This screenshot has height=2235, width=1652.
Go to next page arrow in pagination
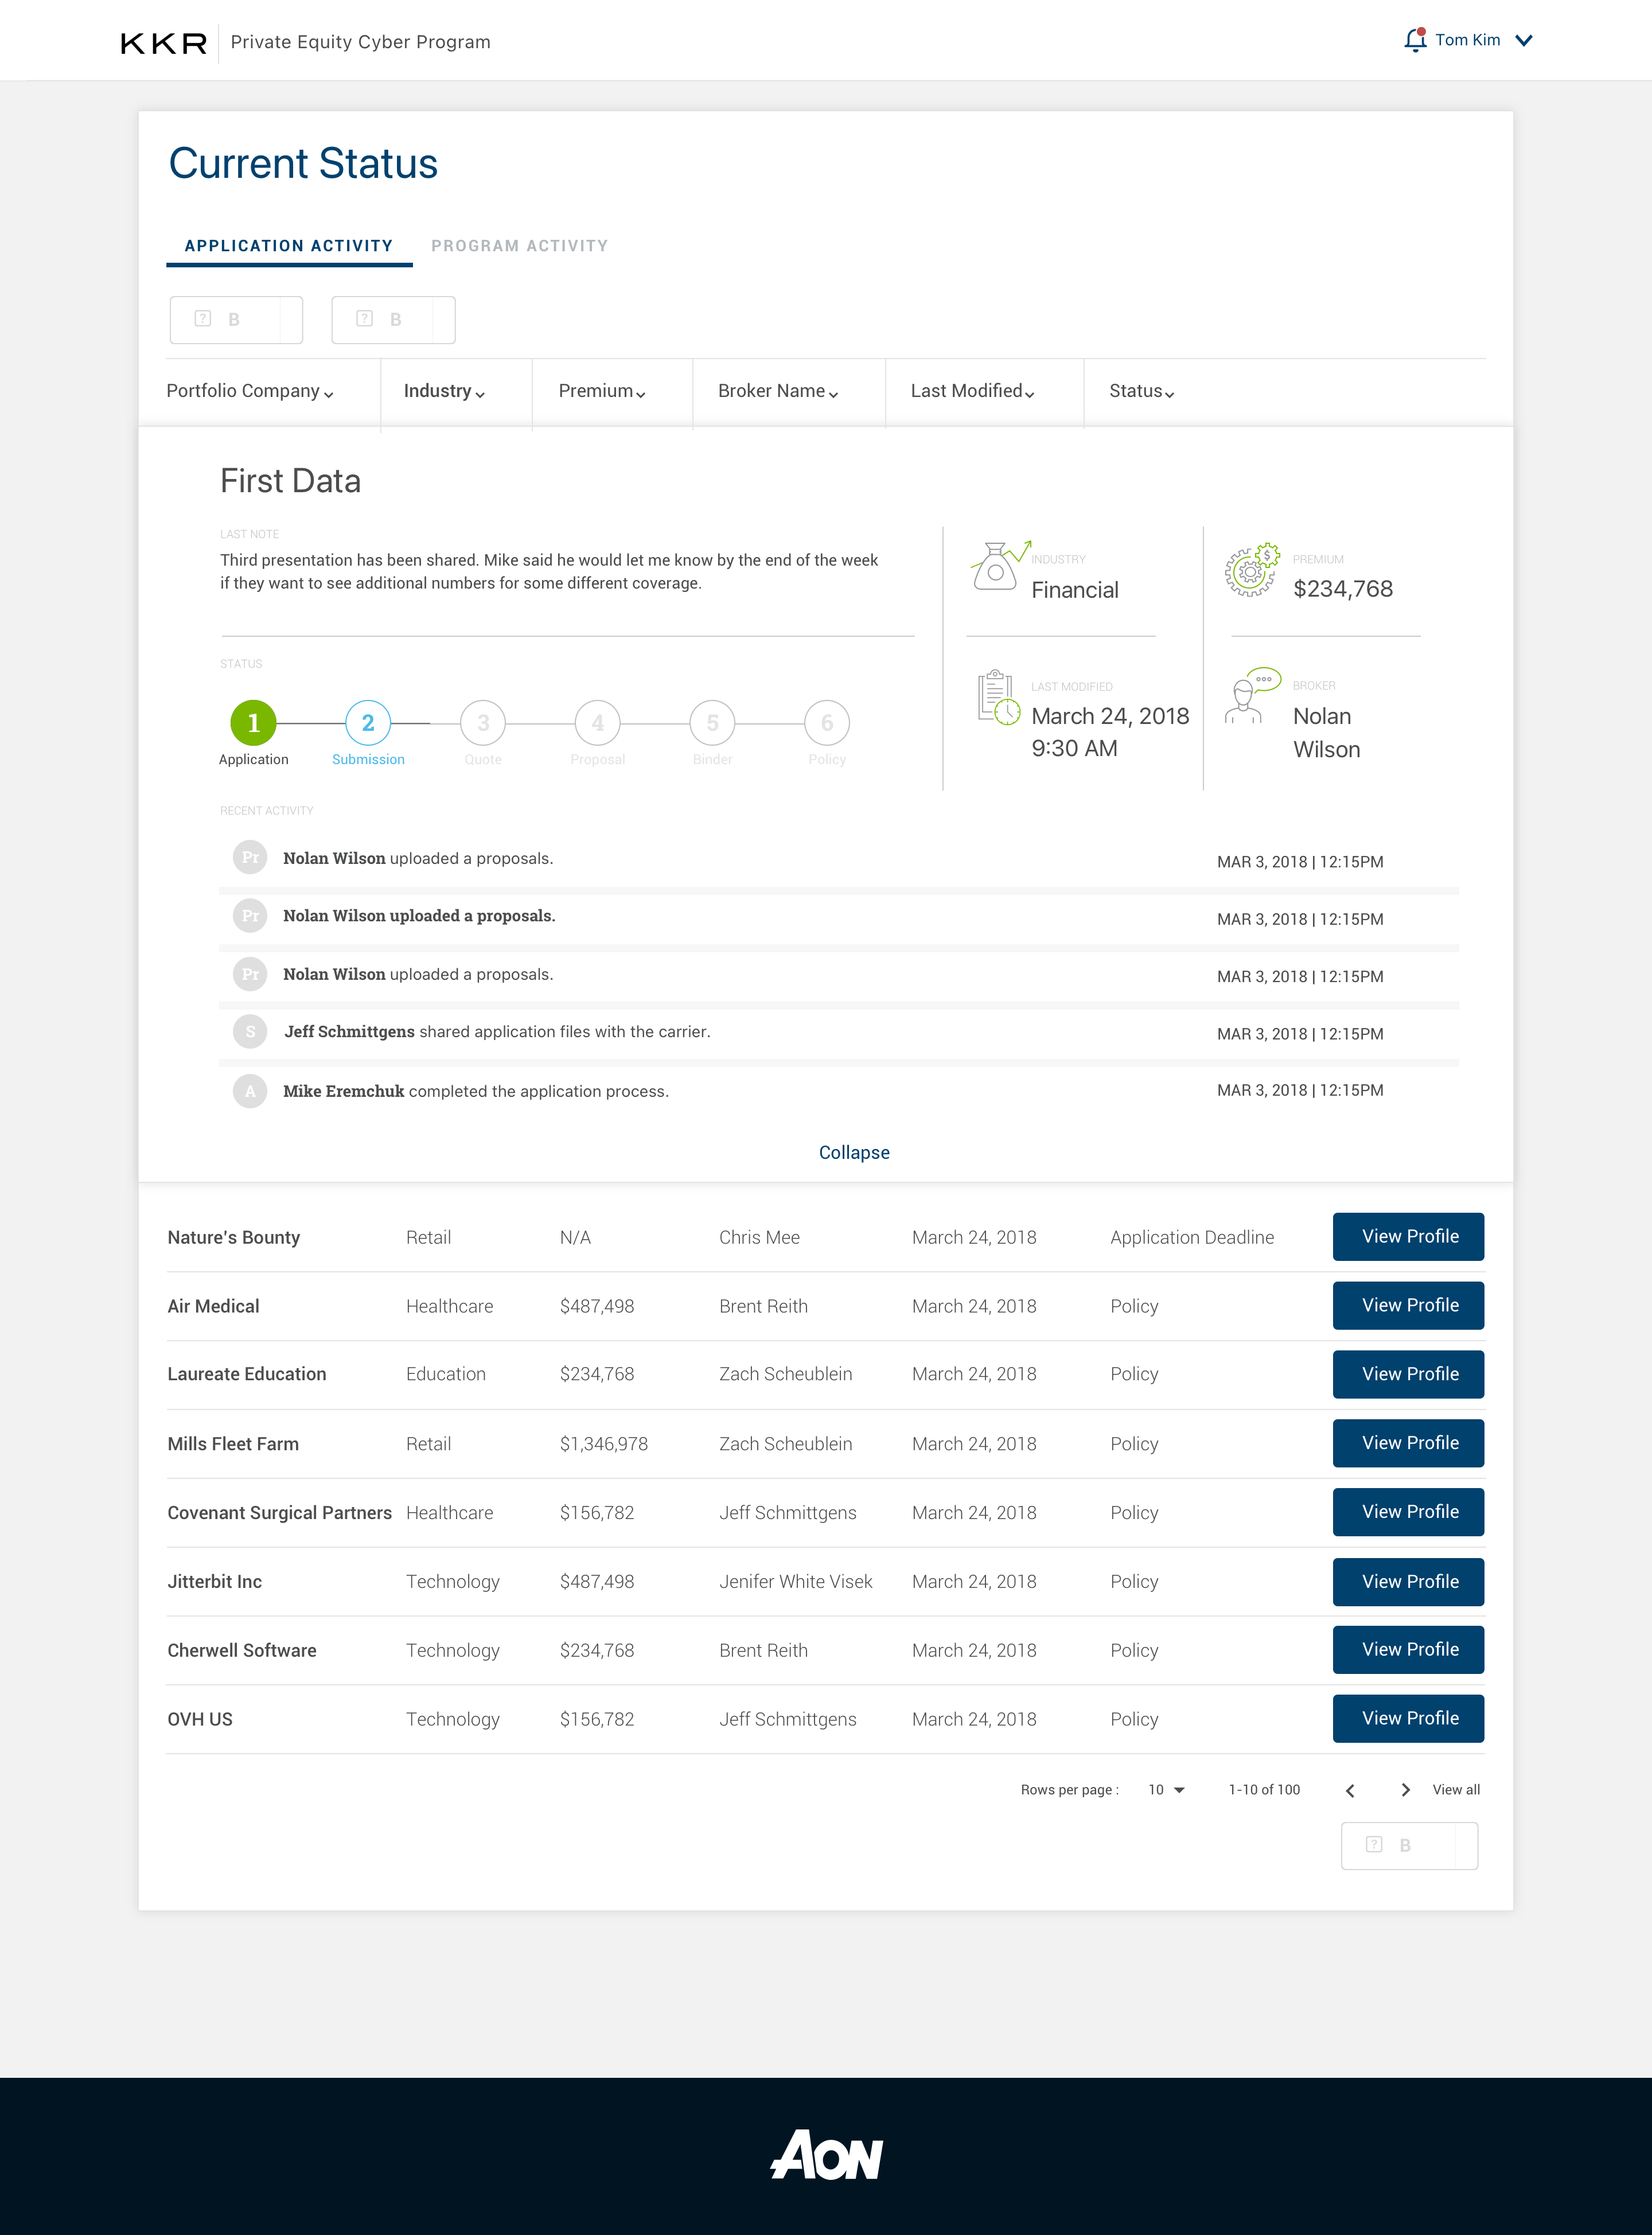[x=1405, y=1790]
